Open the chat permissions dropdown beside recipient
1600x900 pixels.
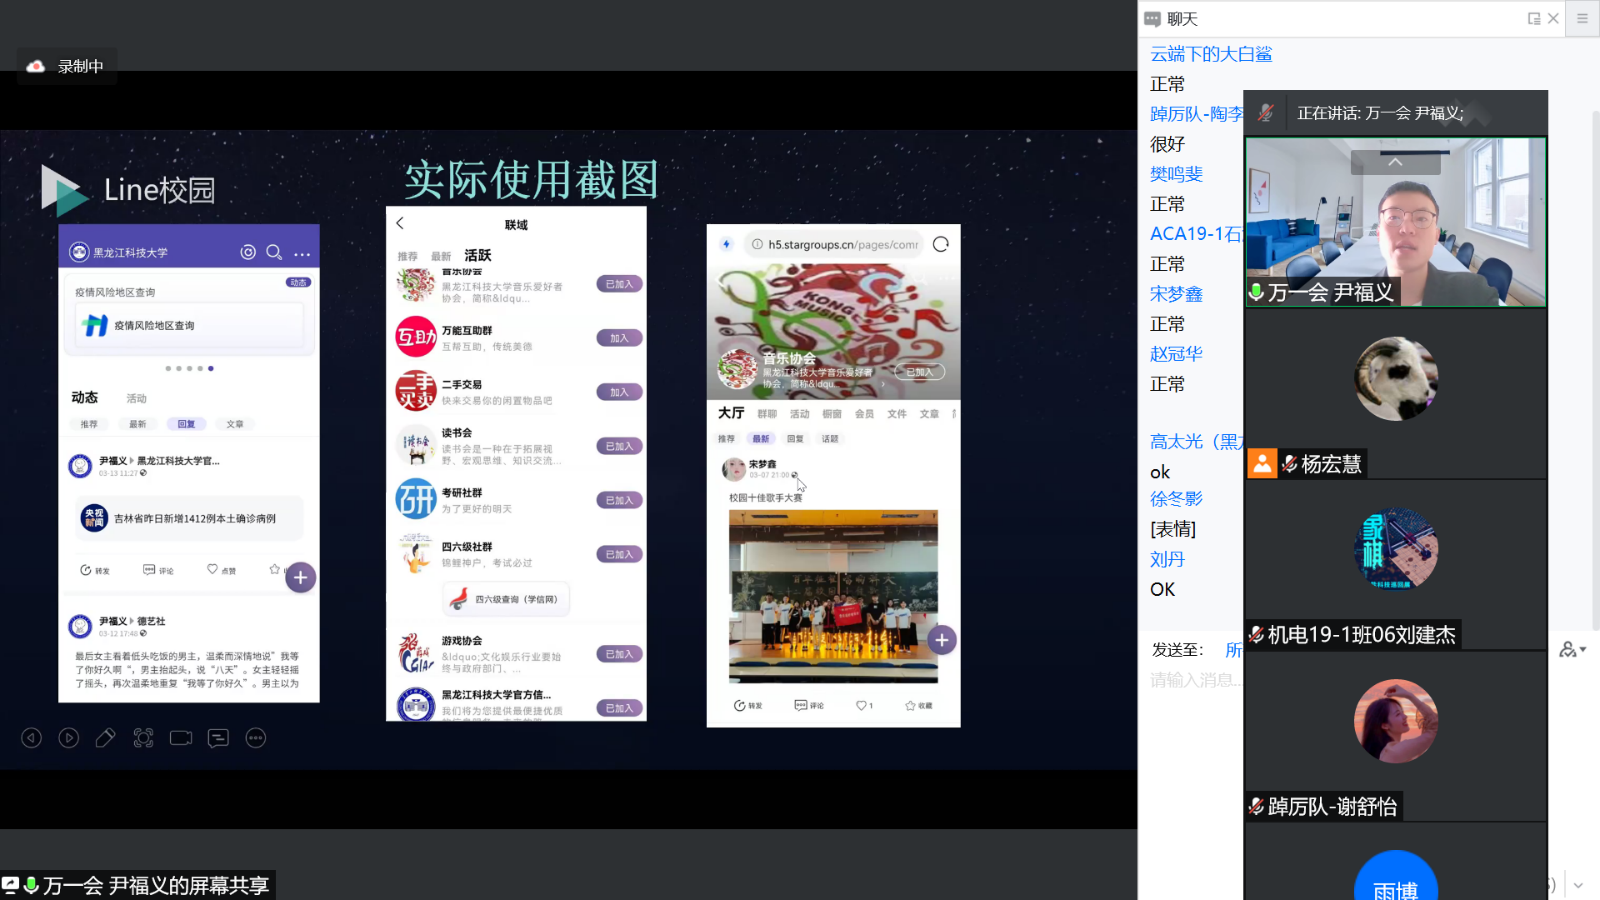coord(1572,650)
